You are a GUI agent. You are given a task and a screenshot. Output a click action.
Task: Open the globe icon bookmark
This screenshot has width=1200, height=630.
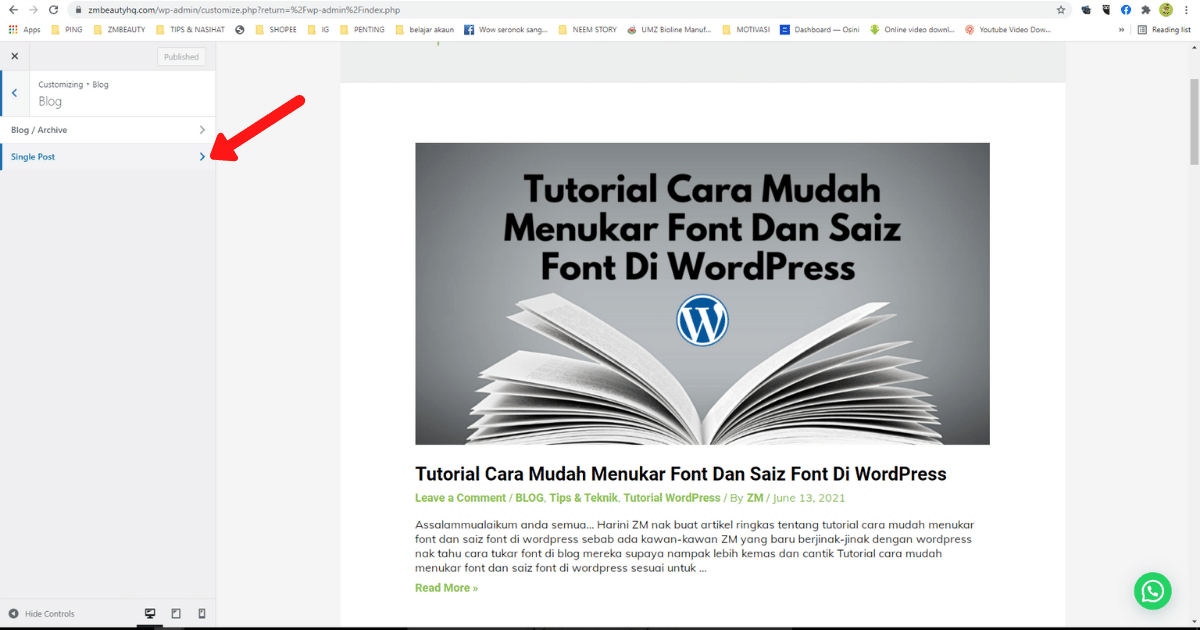click(x=240, y=30)
